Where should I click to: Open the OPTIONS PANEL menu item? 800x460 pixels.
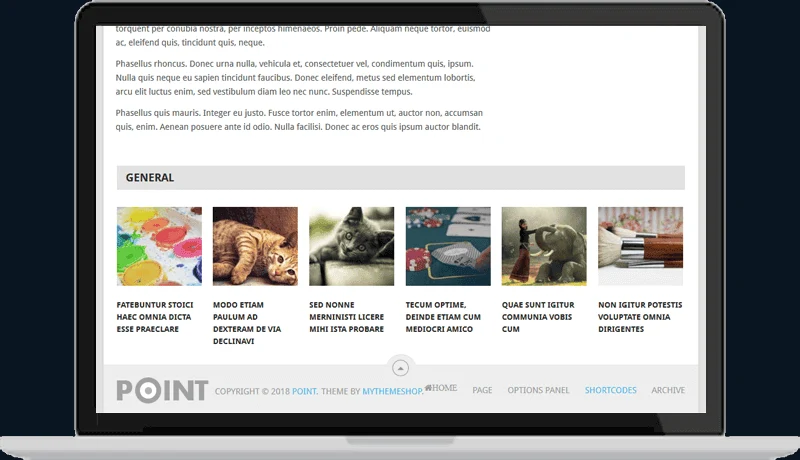[538, 390]
